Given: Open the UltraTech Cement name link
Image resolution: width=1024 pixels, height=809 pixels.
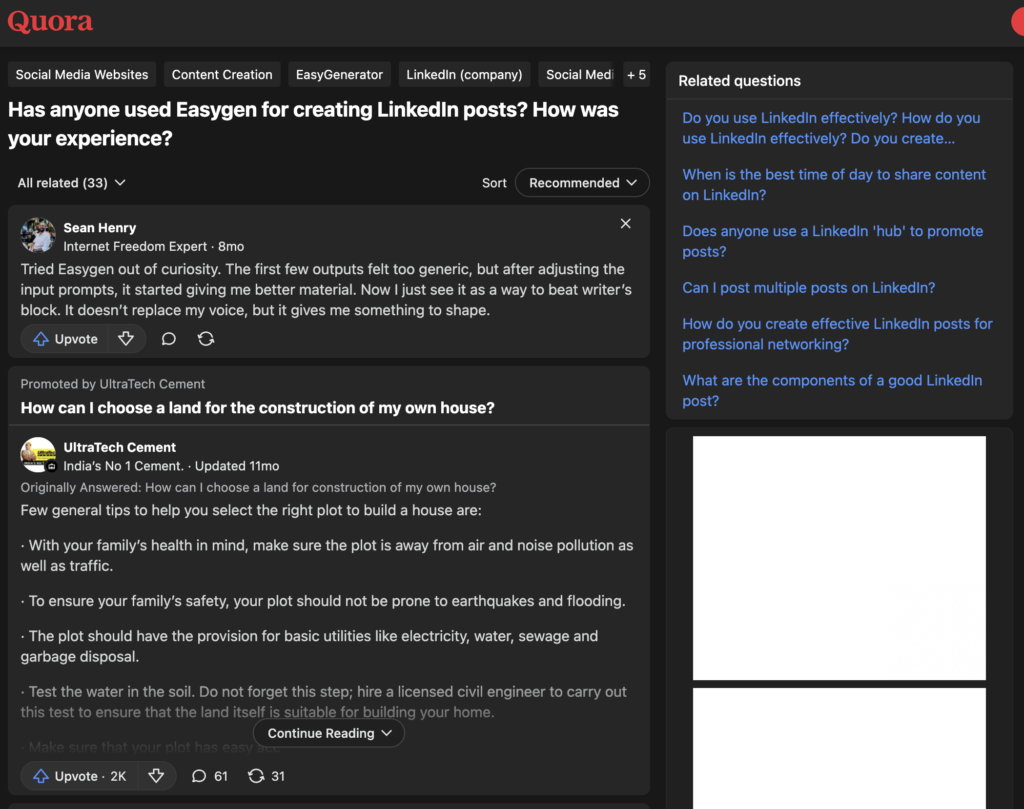Looking at the screenshot, I should [x=120, y=447].
